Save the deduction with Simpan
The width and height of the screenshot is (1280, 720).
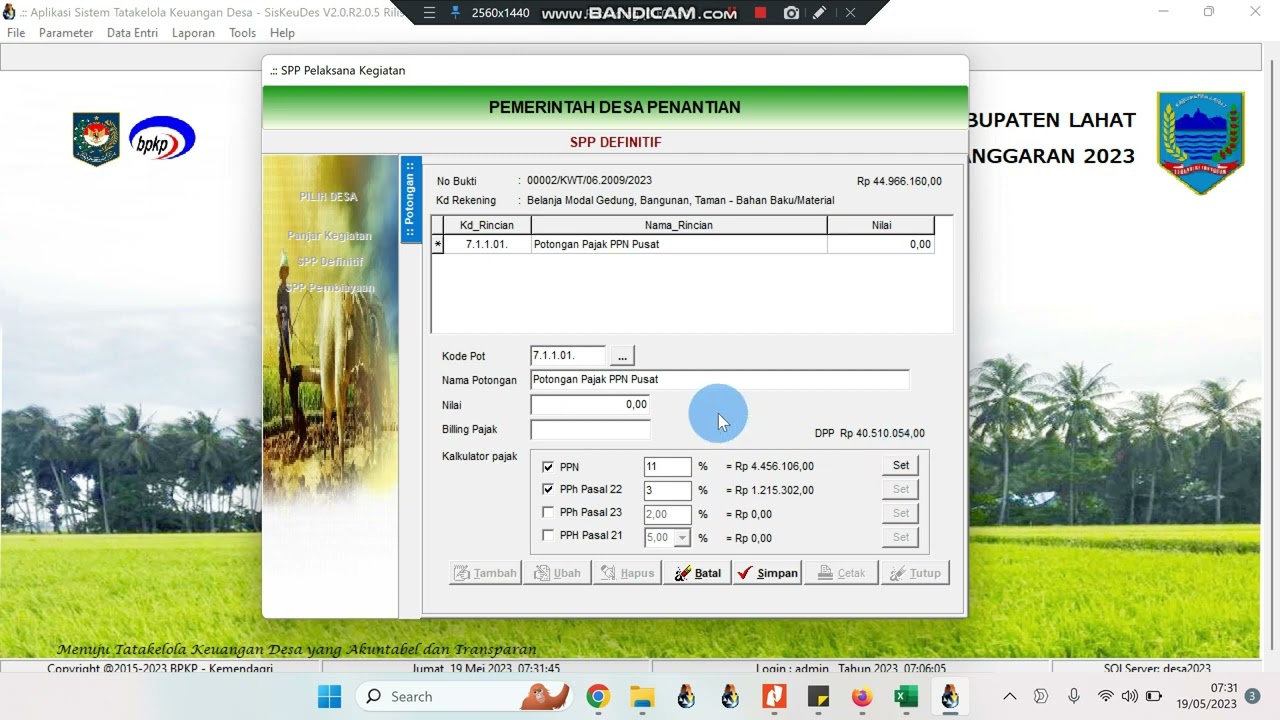pos(767,573)
